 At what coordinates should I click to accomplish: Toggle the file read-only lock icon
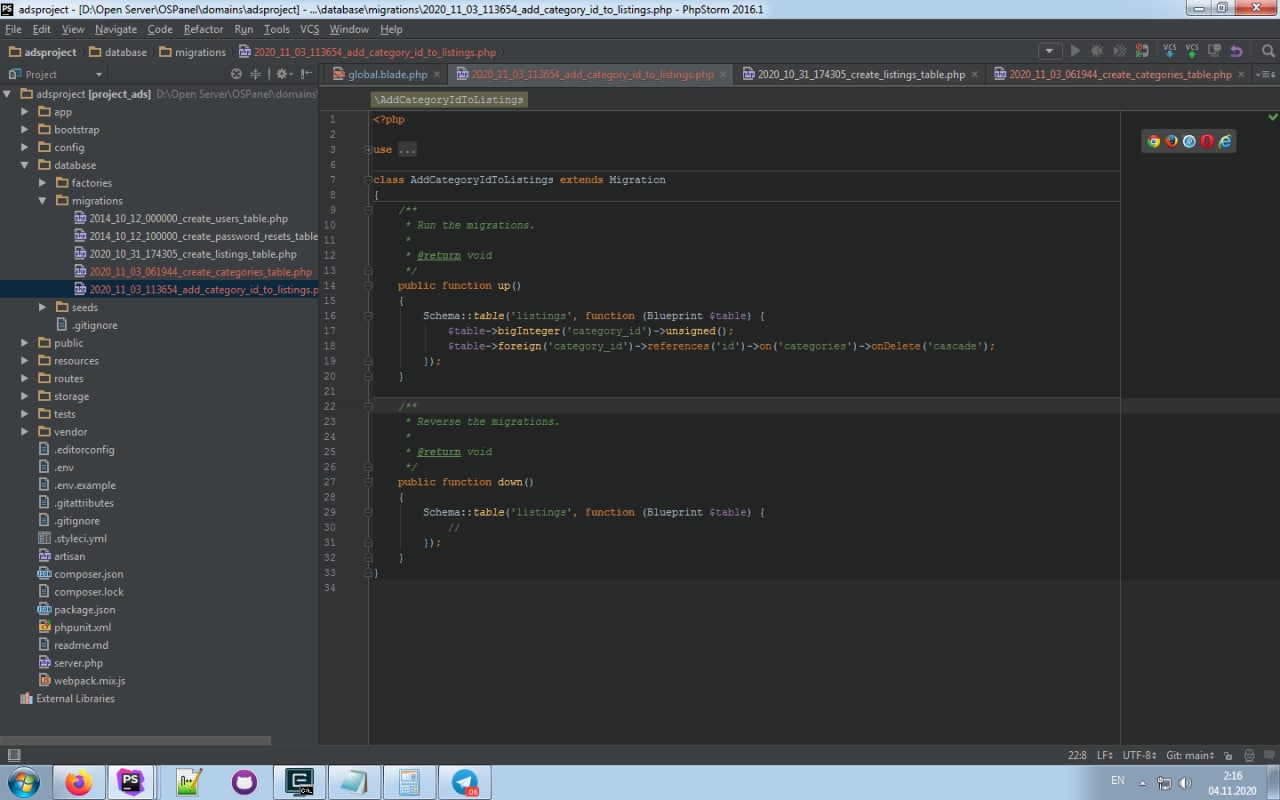[1229, 756]
